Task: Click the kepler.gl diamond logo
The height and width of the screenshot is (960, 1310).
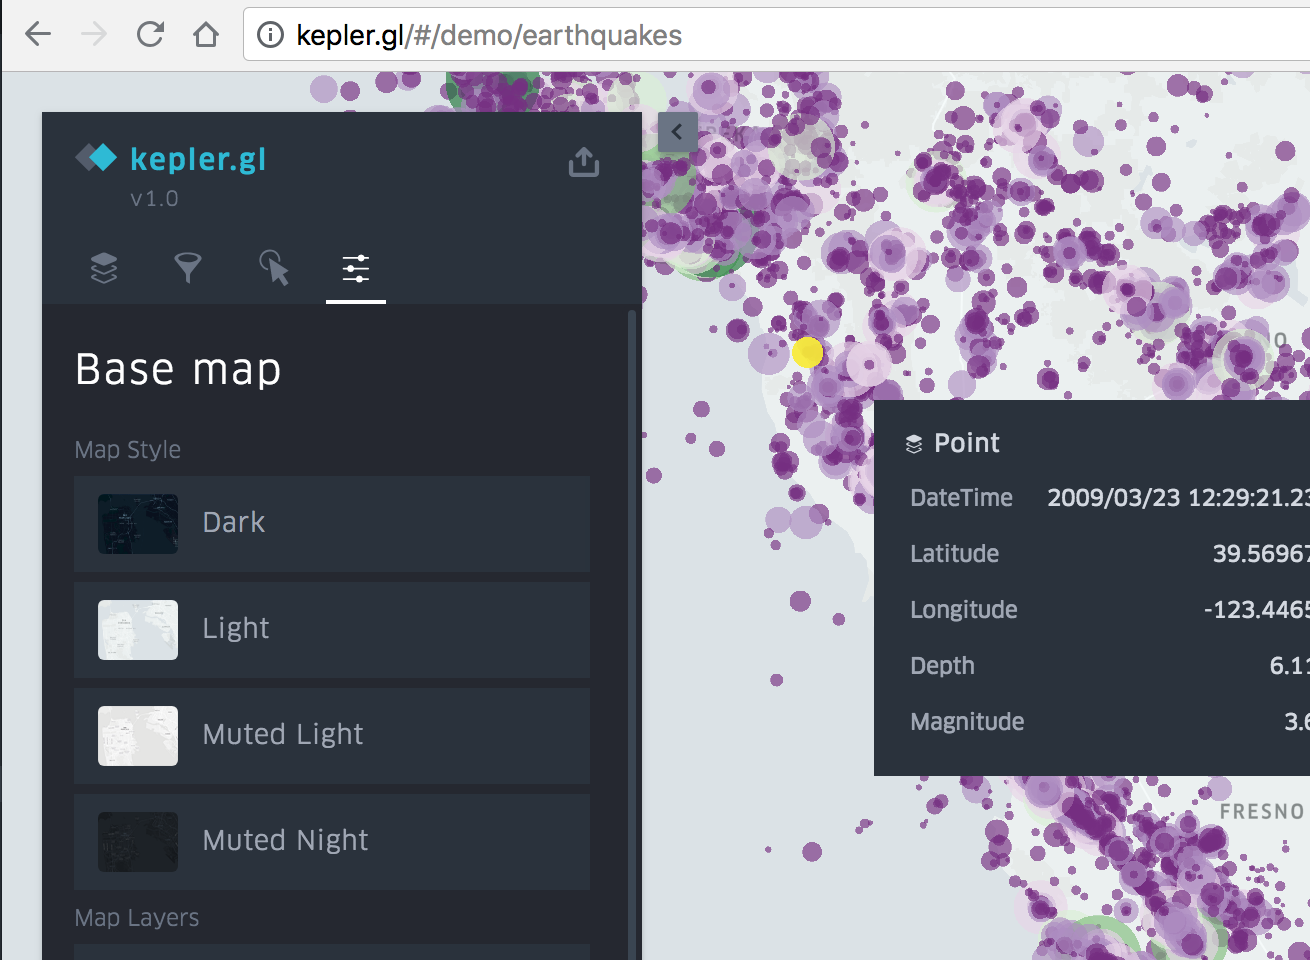Action: pyautogui.click(x=95, y=157)
